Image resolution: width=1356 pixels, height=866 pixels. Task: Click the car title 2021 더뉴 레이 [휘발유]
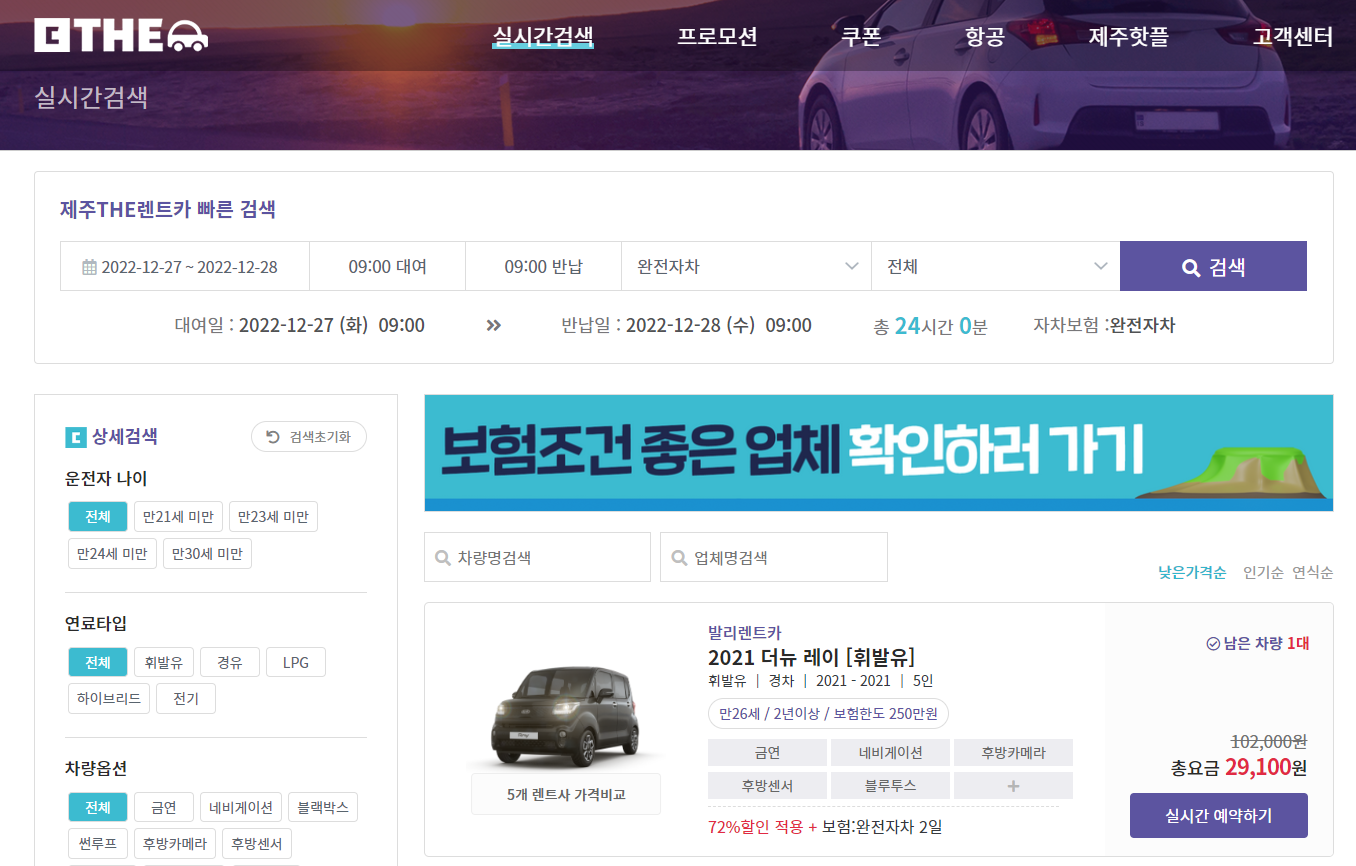pos(811,657)
